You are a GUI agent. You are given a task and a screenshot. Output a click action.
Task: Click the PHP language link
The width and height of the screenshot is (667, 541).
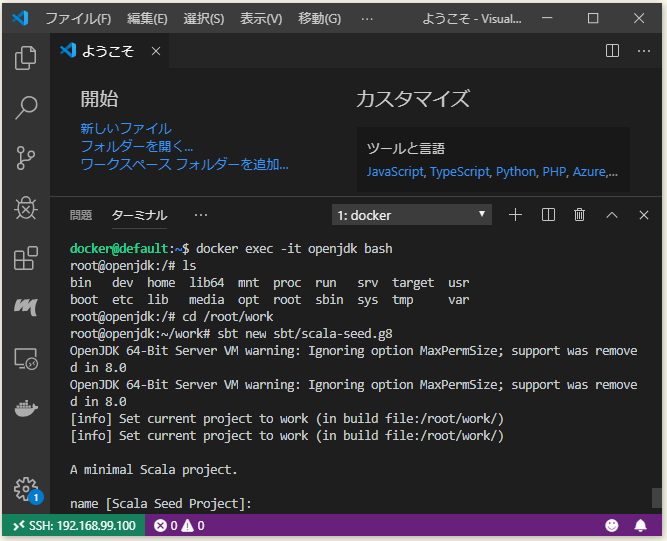click(x=554, y=172)
